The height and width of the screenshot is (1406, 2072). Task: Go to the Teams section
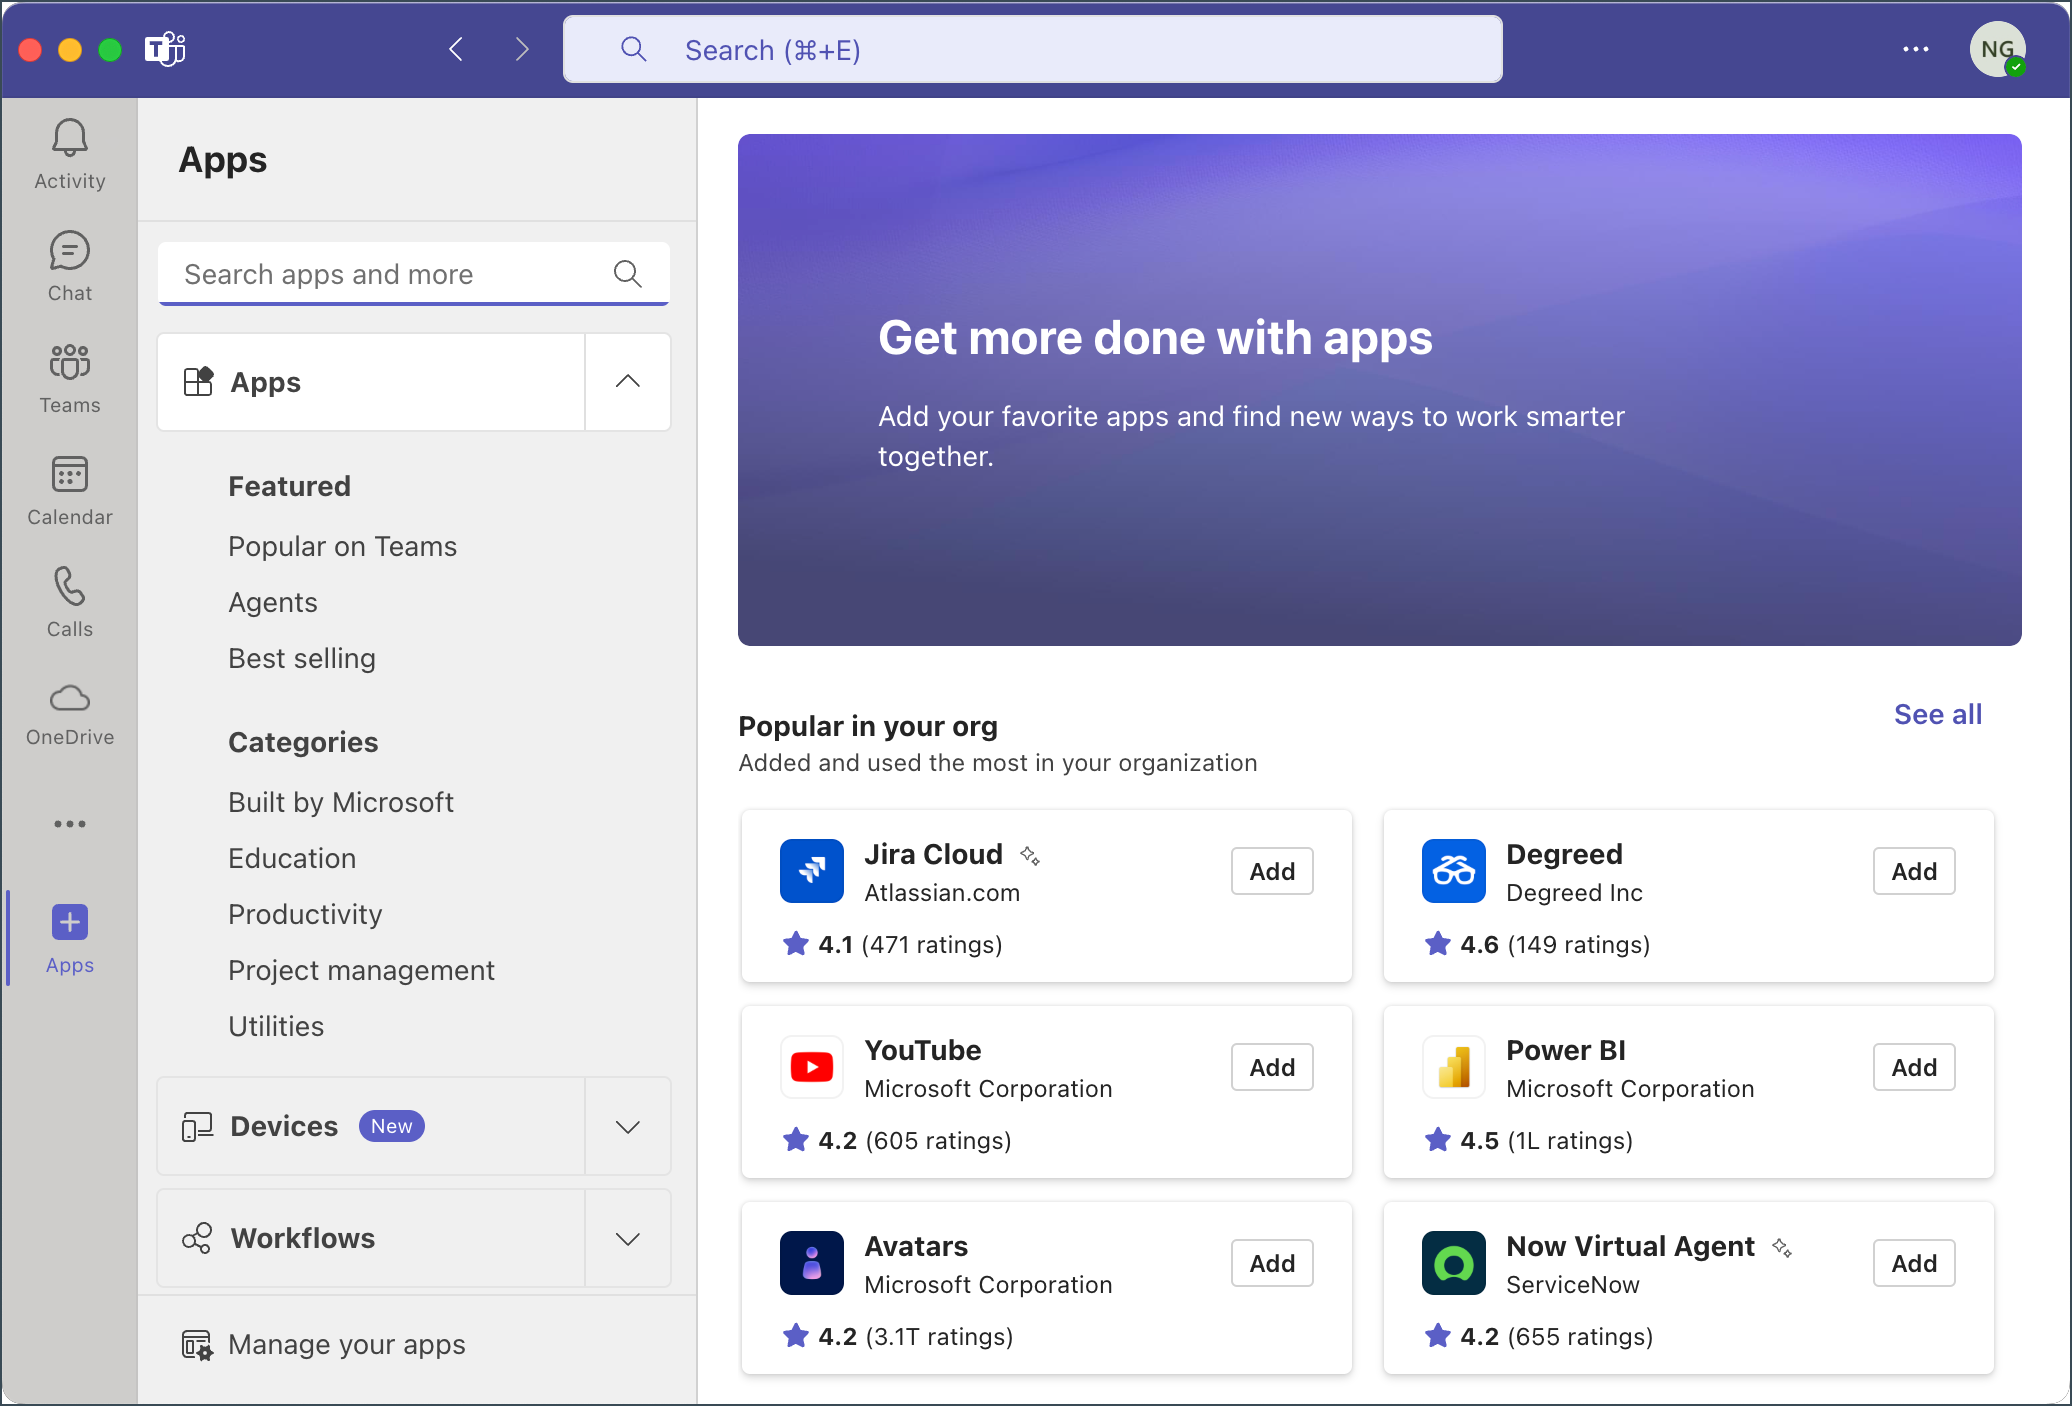pos(69,378)
